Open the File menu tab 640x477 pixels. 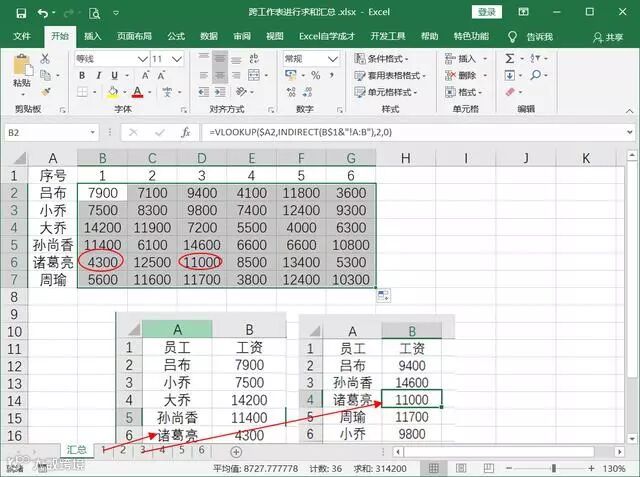pos(22,36)
